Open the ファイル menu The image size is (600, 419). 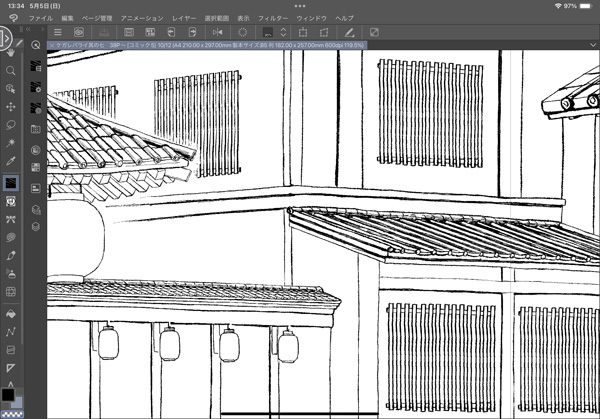point(41,18)
